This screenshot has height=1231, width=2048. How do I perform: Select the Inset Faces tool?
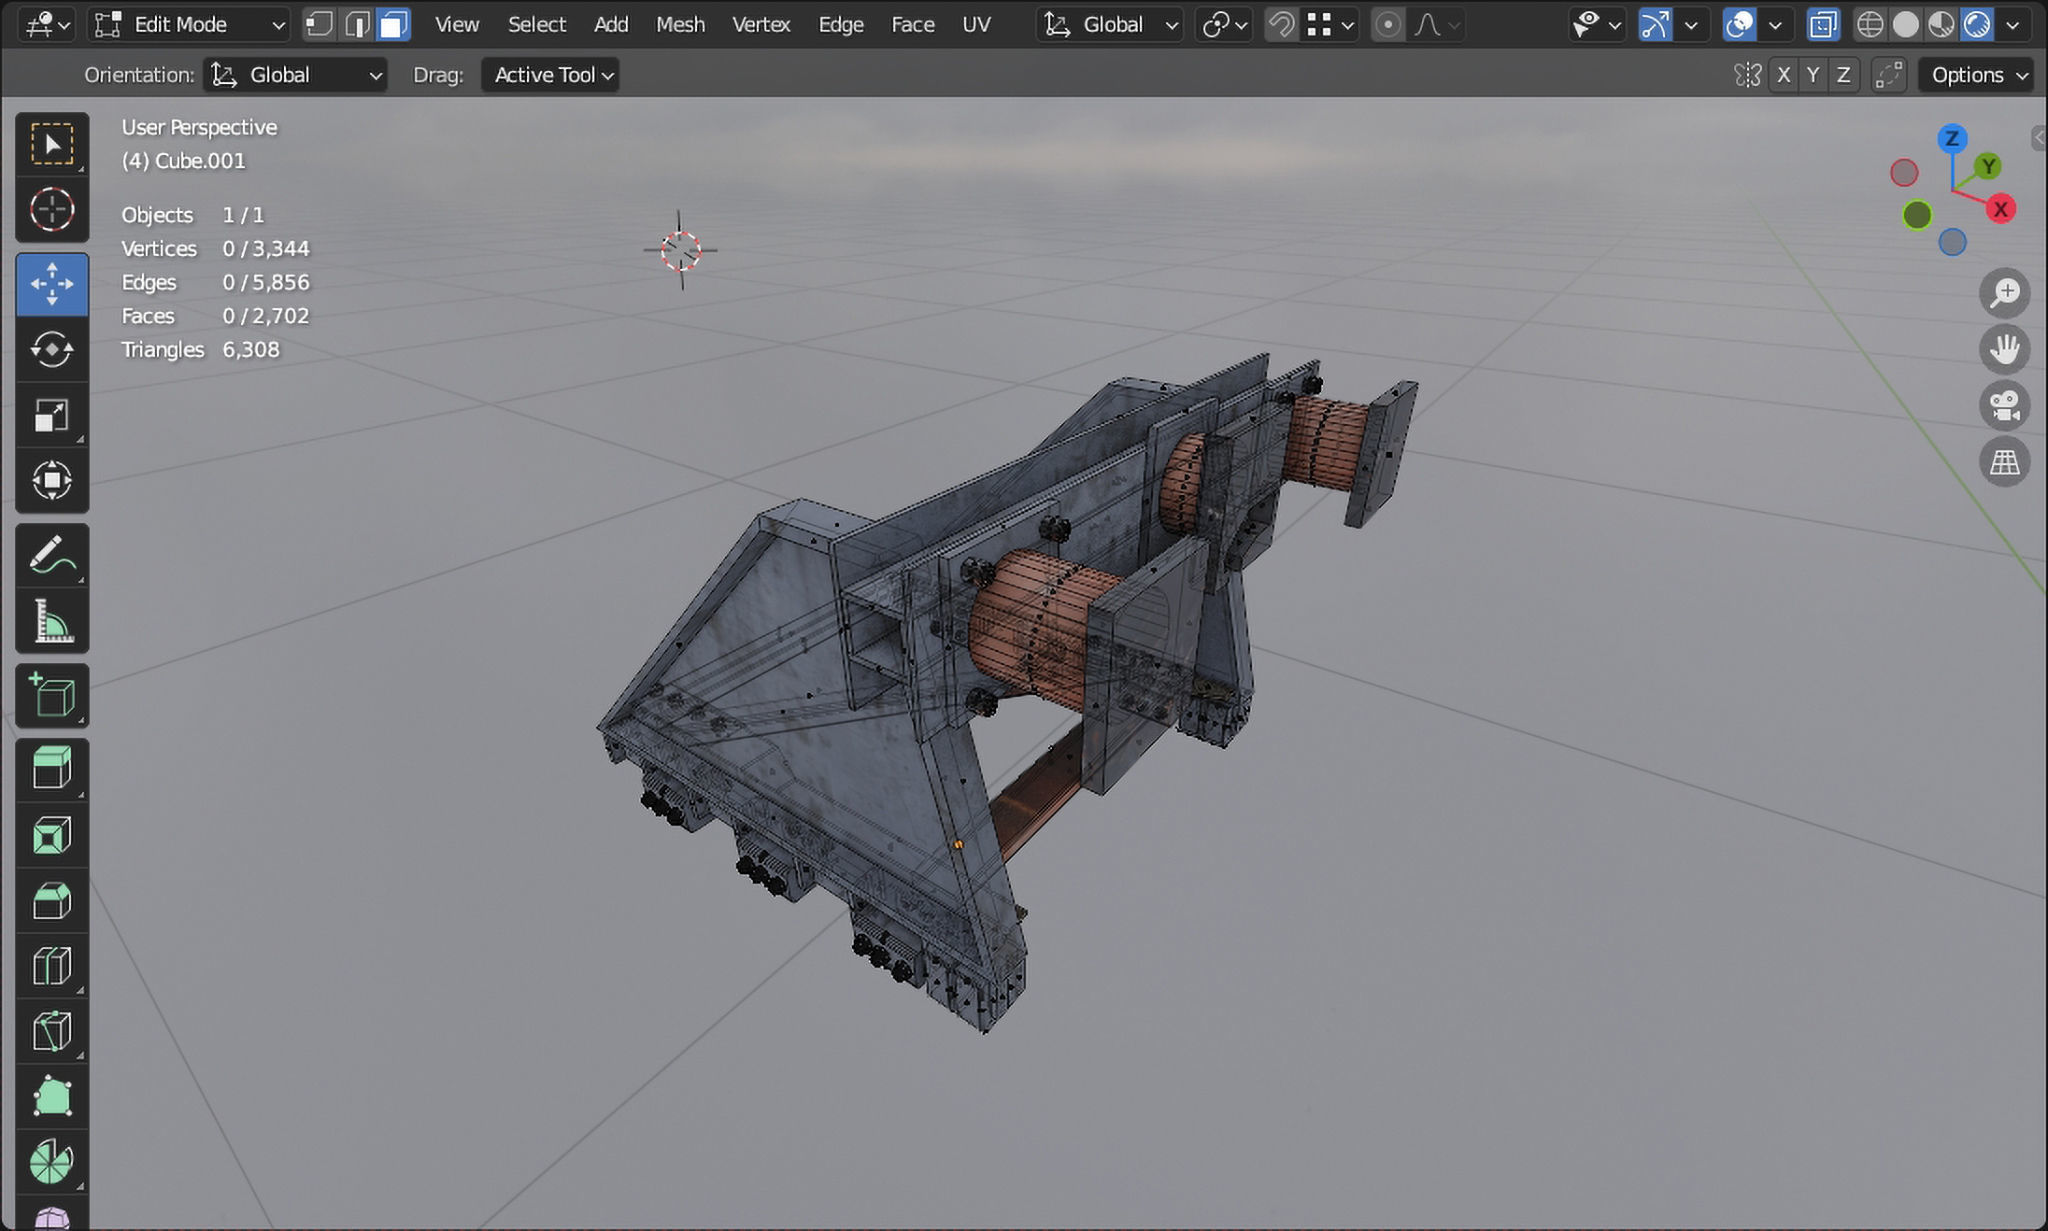pyautogui.click(x=52, y=835)
